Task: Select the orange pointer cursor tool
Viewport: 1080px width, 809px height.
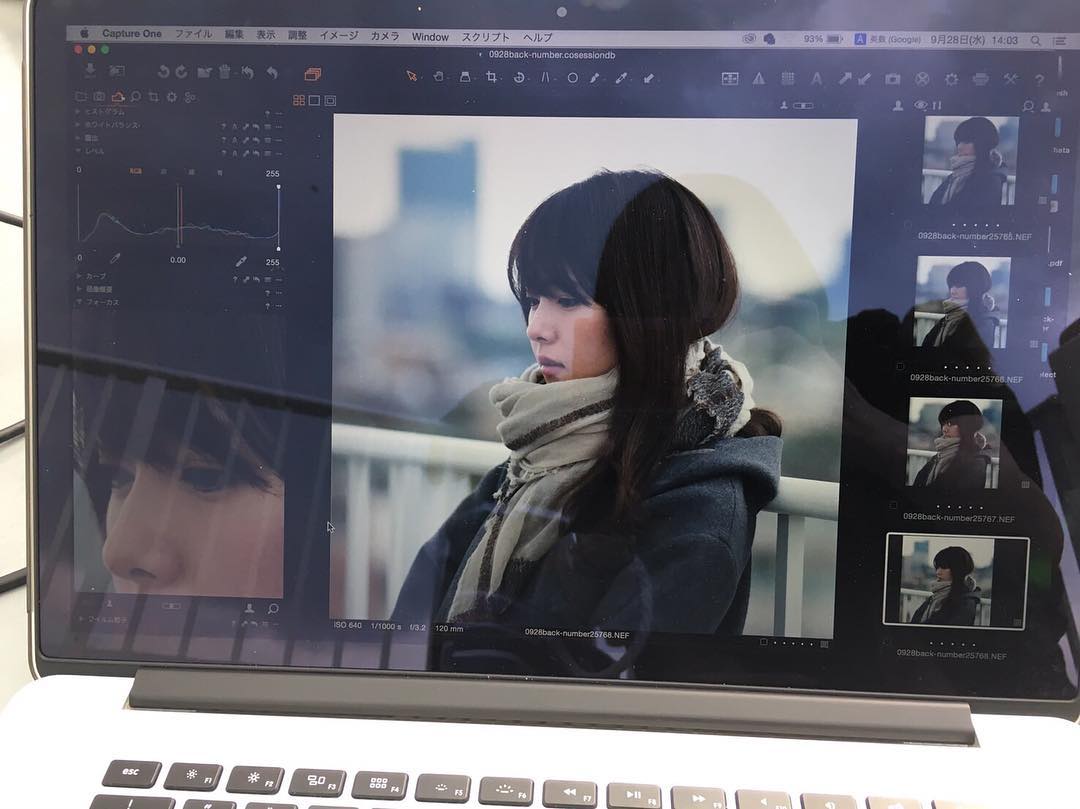Action: click(x=412, y=76)
